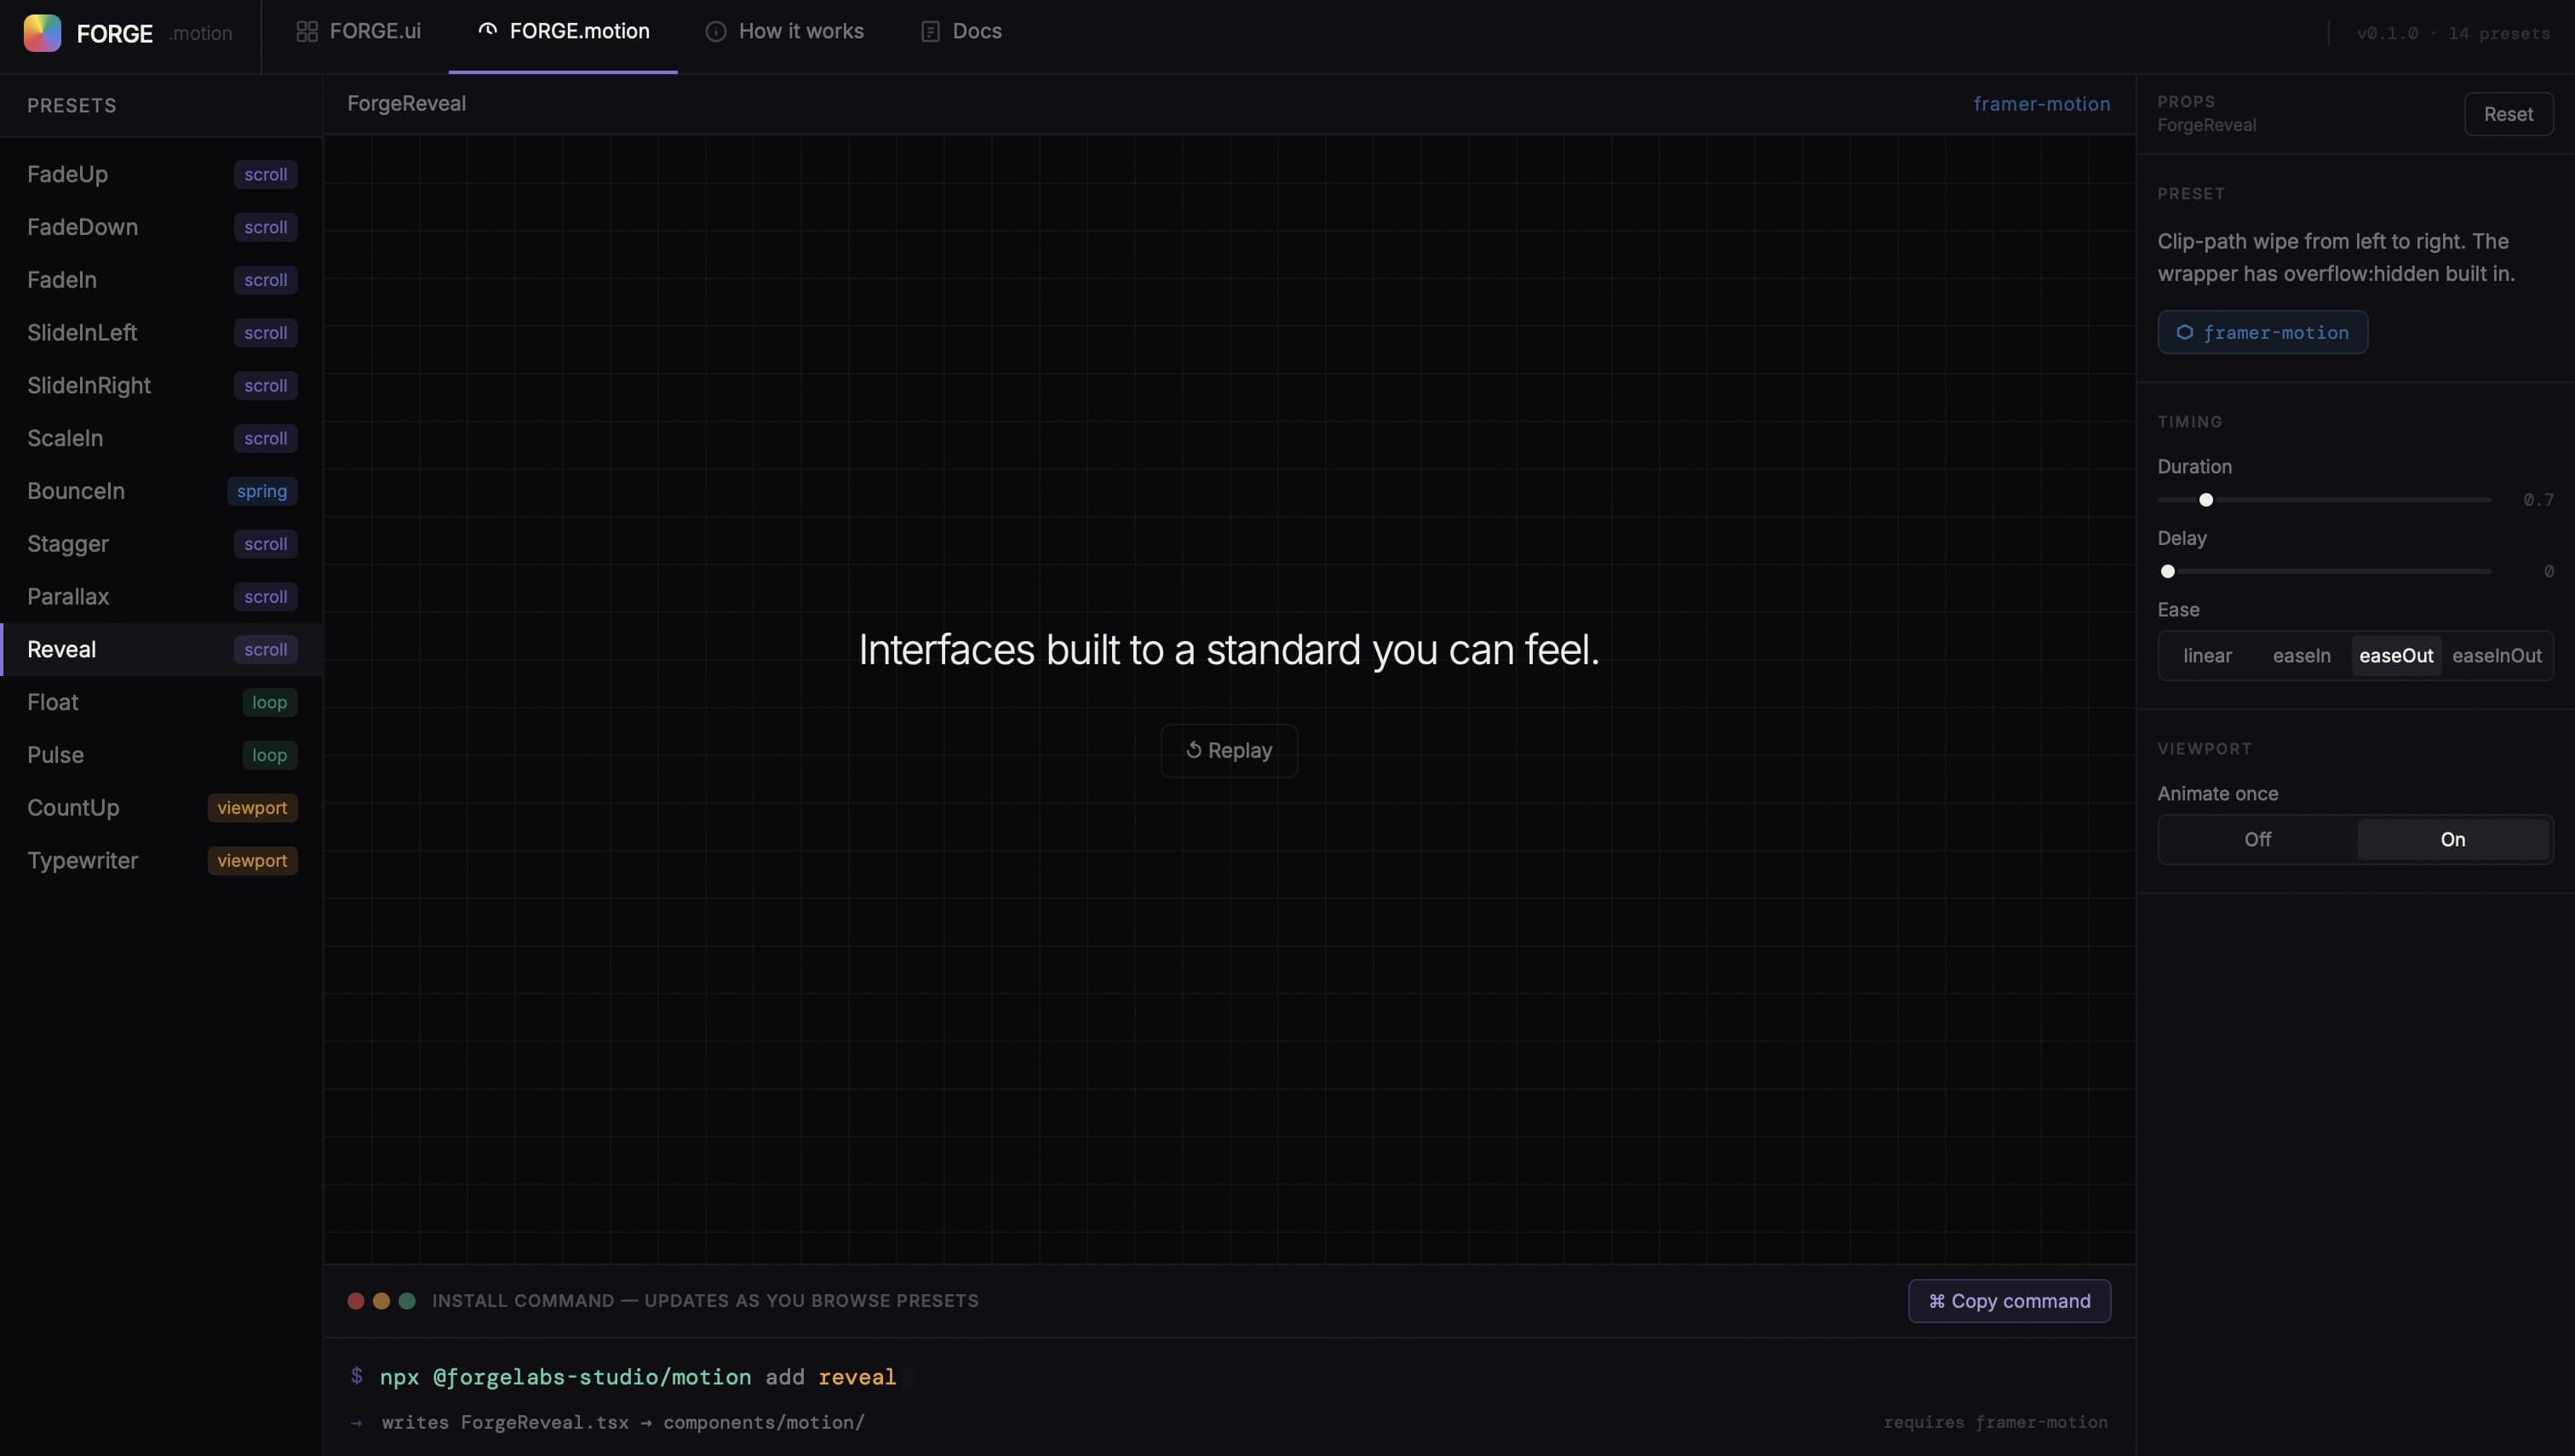Select the Parallax preset
This screenshot has width=2575, height=1456.
[x=161, y=597]
